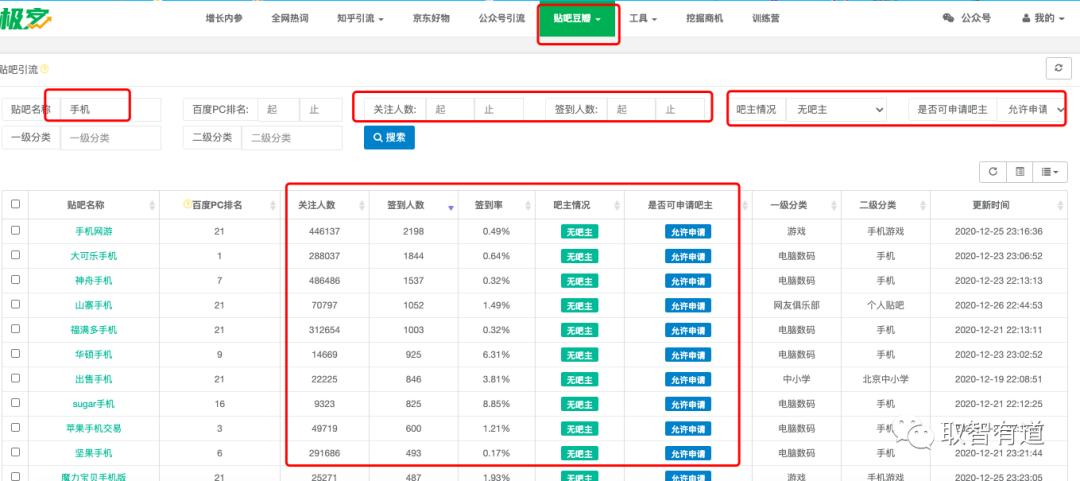
Task: Open the 神舟手机 tieba link
Action: pyautogui.click(x=94, y=281)
